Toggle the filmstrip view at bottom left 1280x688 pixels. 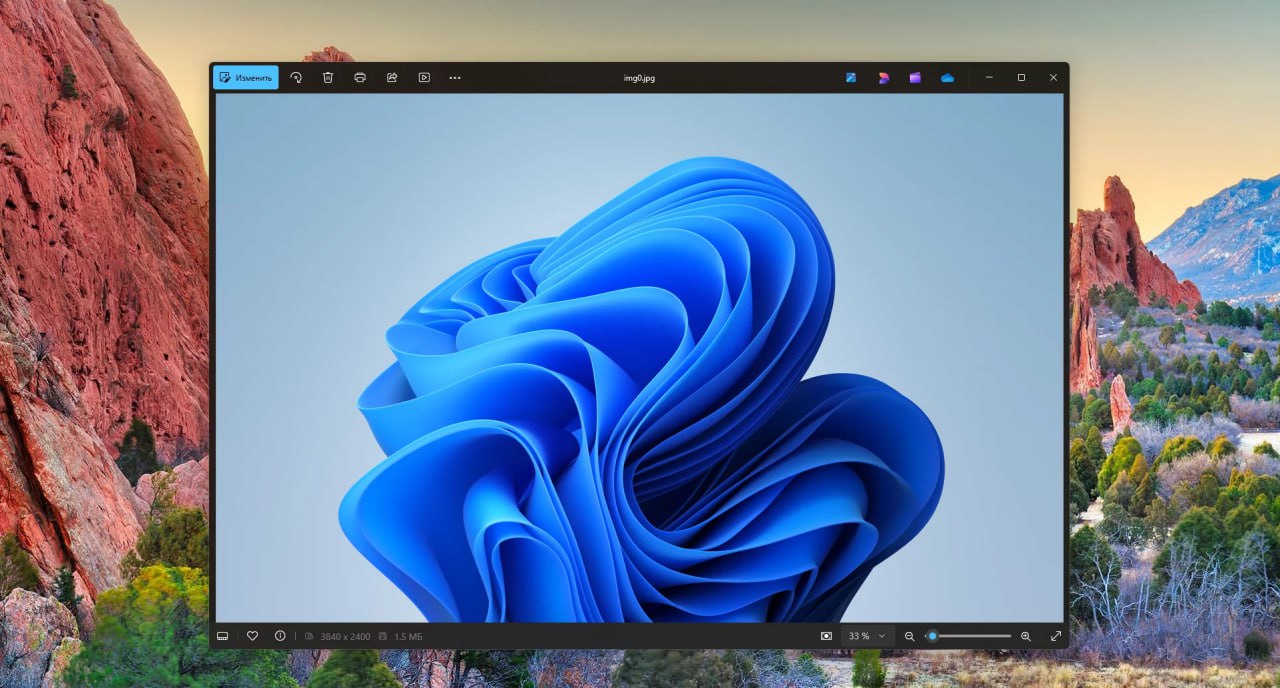click(223, 636)
